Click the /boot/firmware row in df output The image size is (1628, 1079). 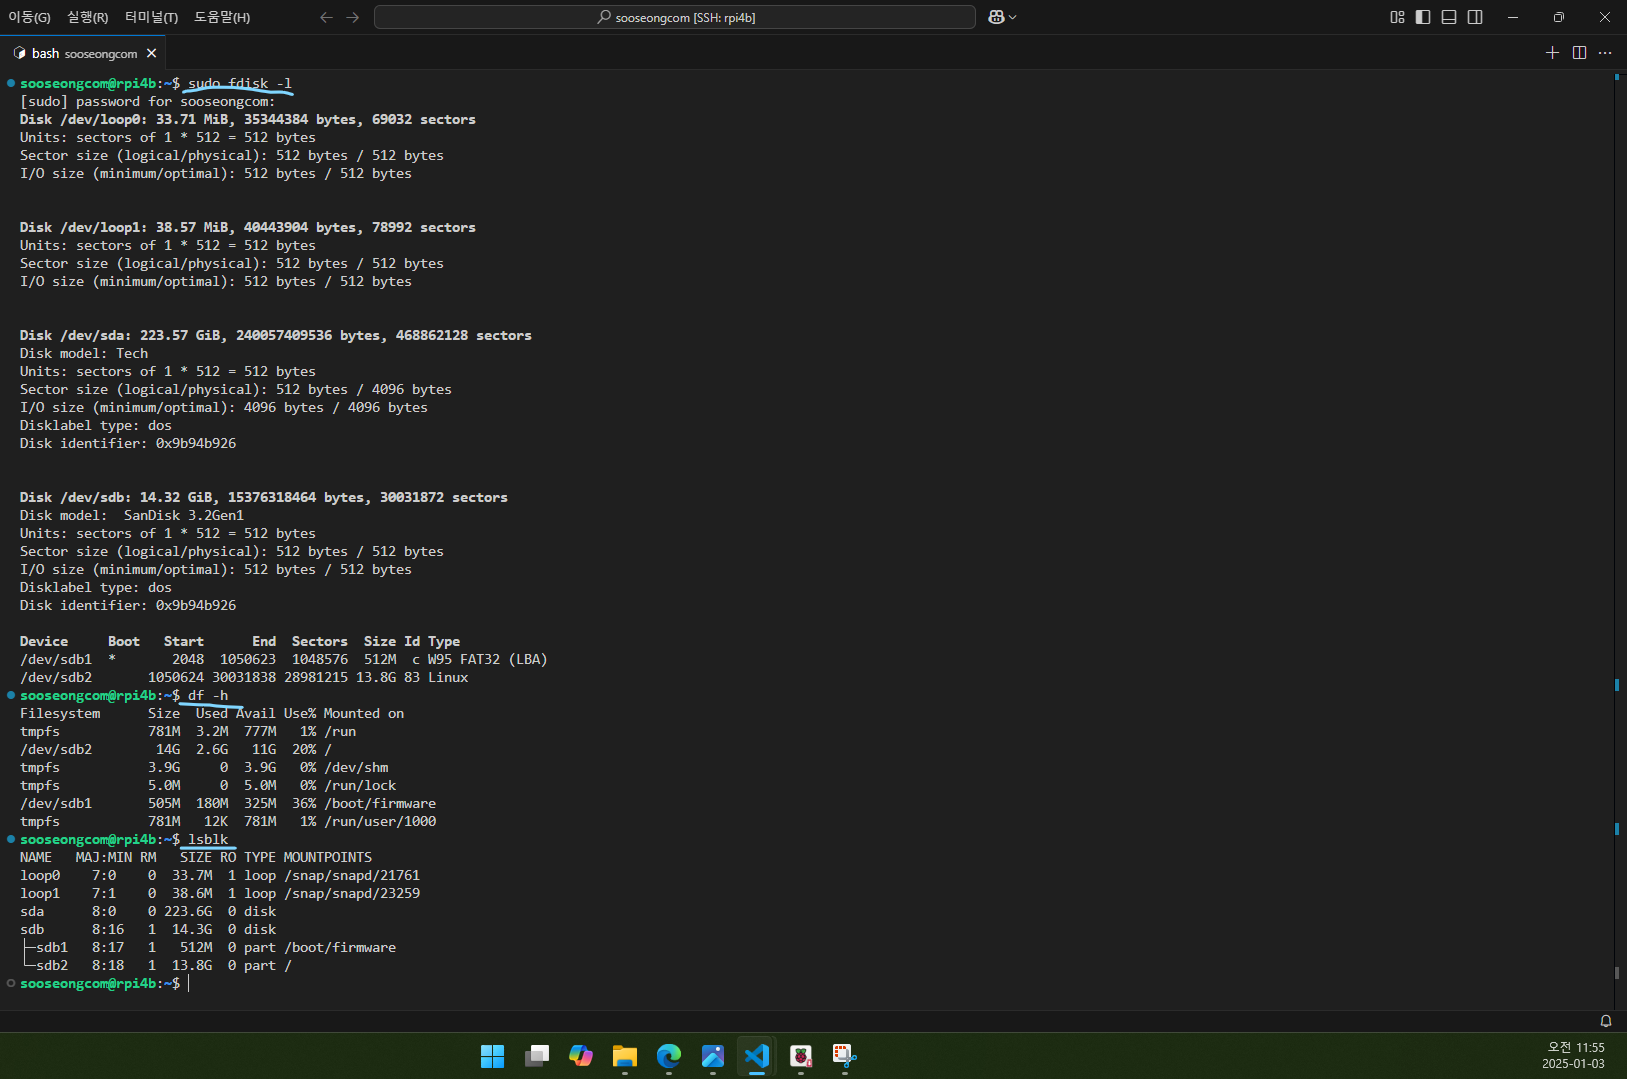(228, 803)
